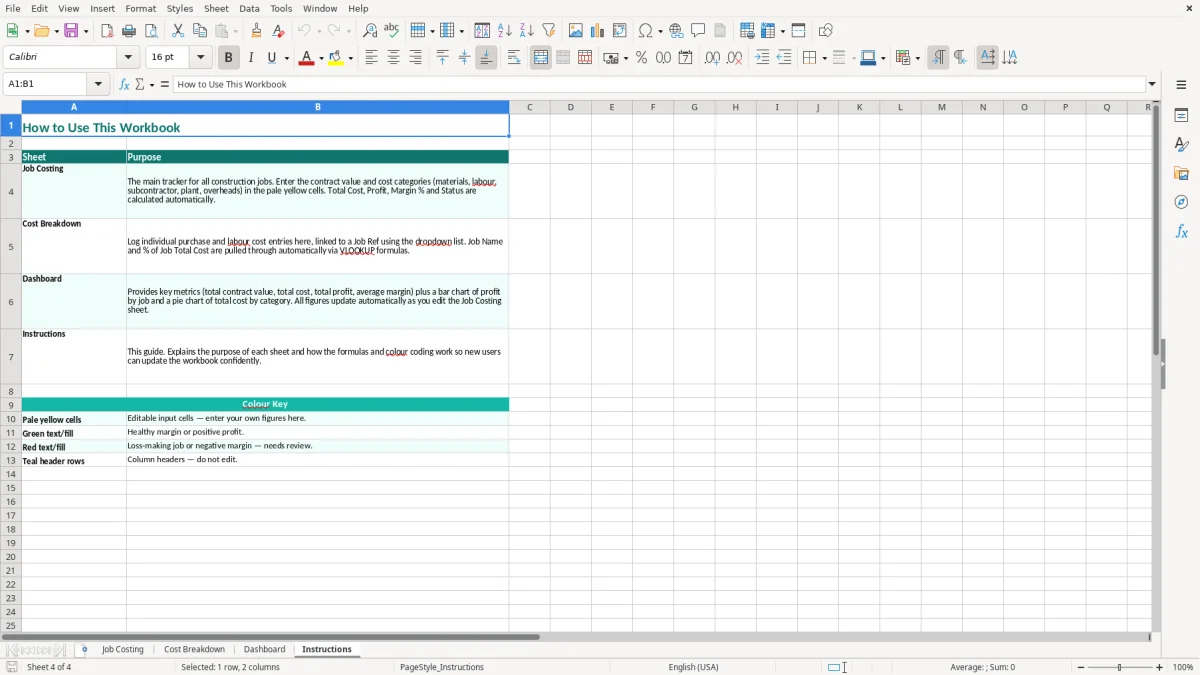Click the formula equals button
This screenshot has height=675, width=1200.
click(x=165, y=84)
